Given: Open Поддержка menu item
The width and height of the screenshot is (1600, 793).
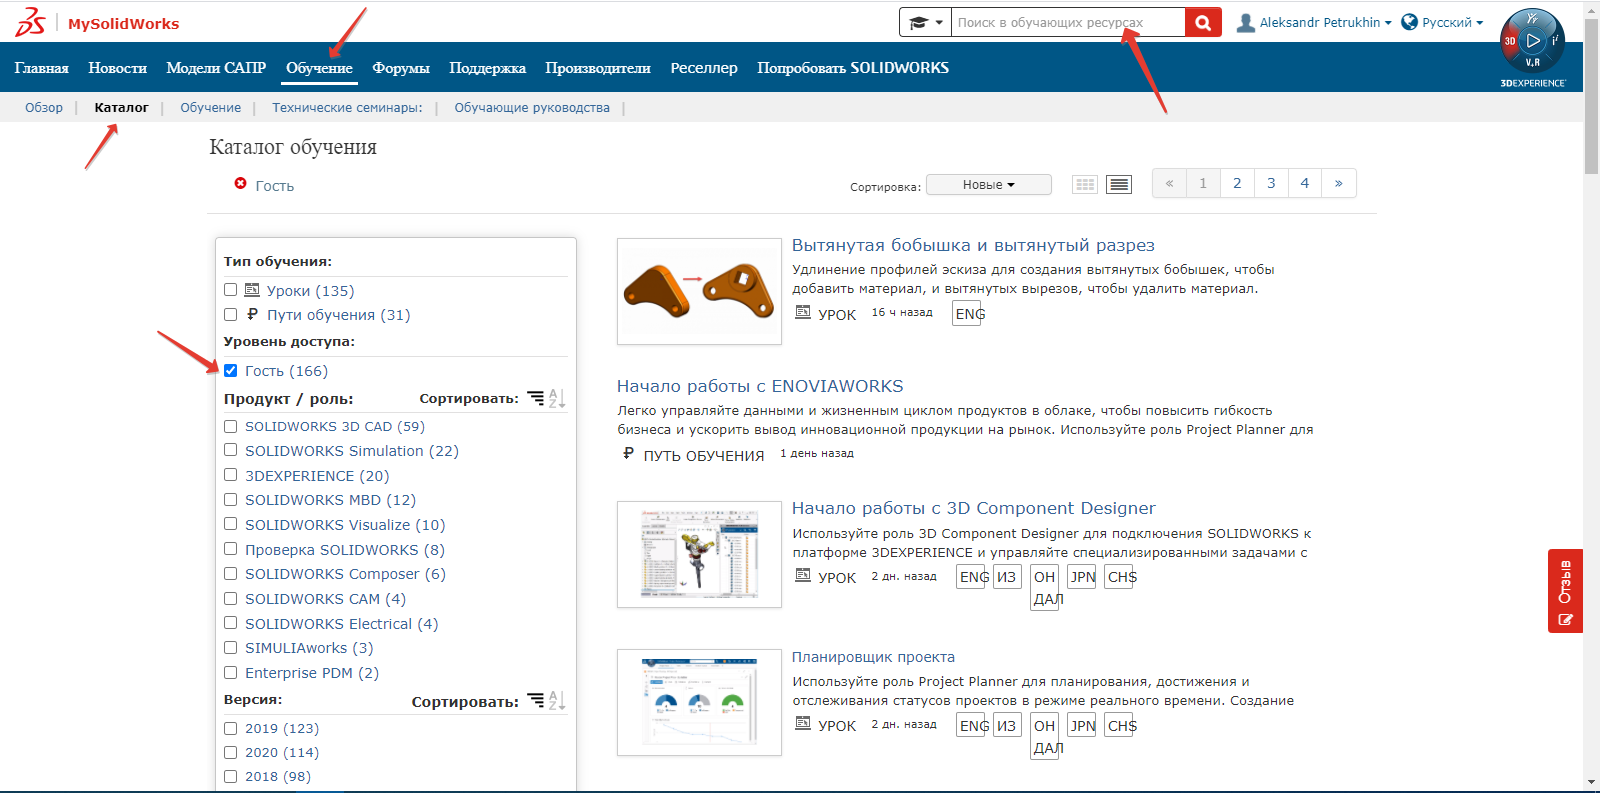Looking at the screenshot, I should pos(487,68).
